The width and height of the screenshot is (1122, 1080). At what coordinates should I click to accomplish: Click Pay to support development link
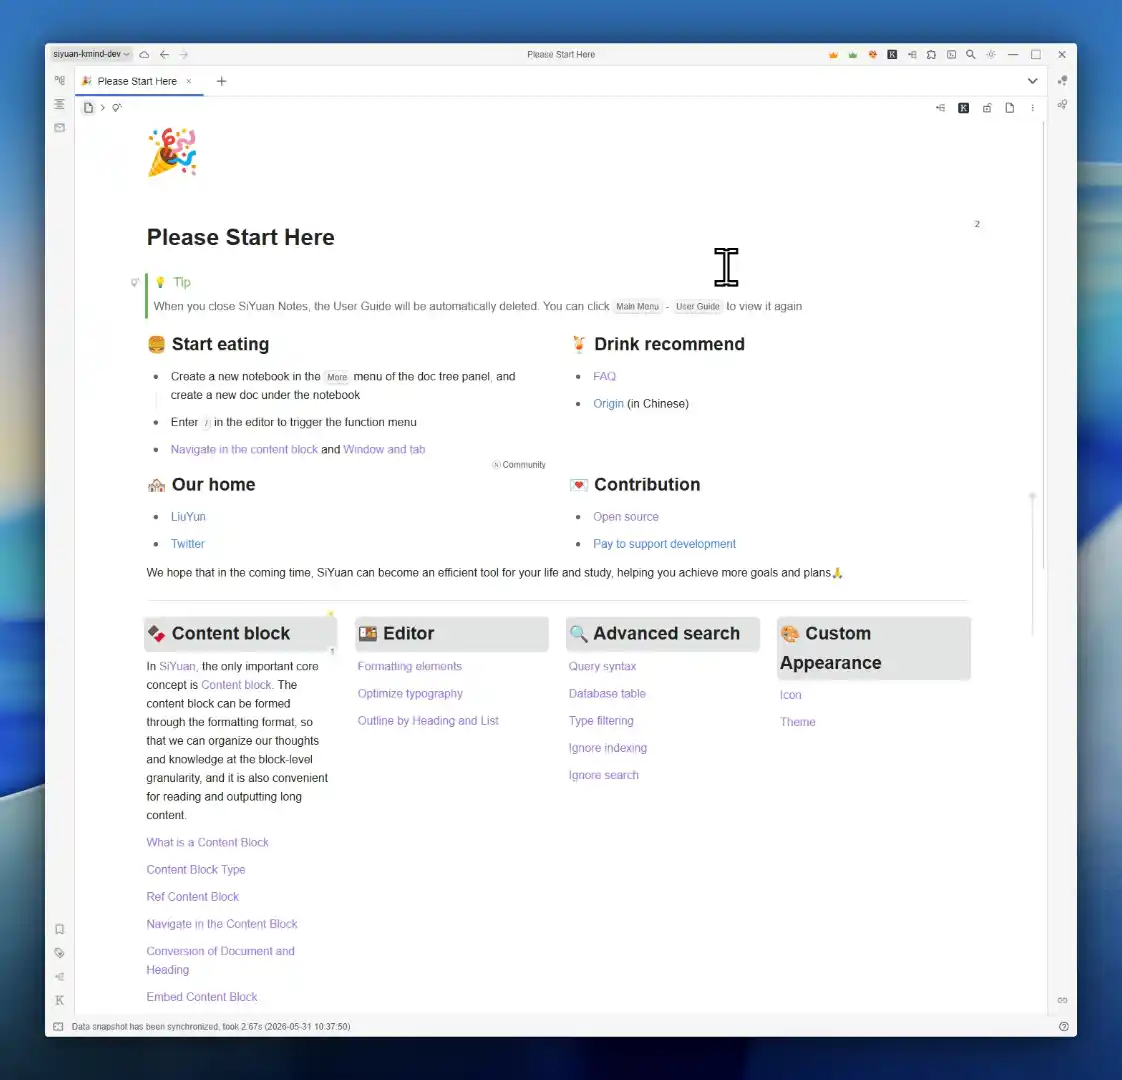[x=664, y=544]
